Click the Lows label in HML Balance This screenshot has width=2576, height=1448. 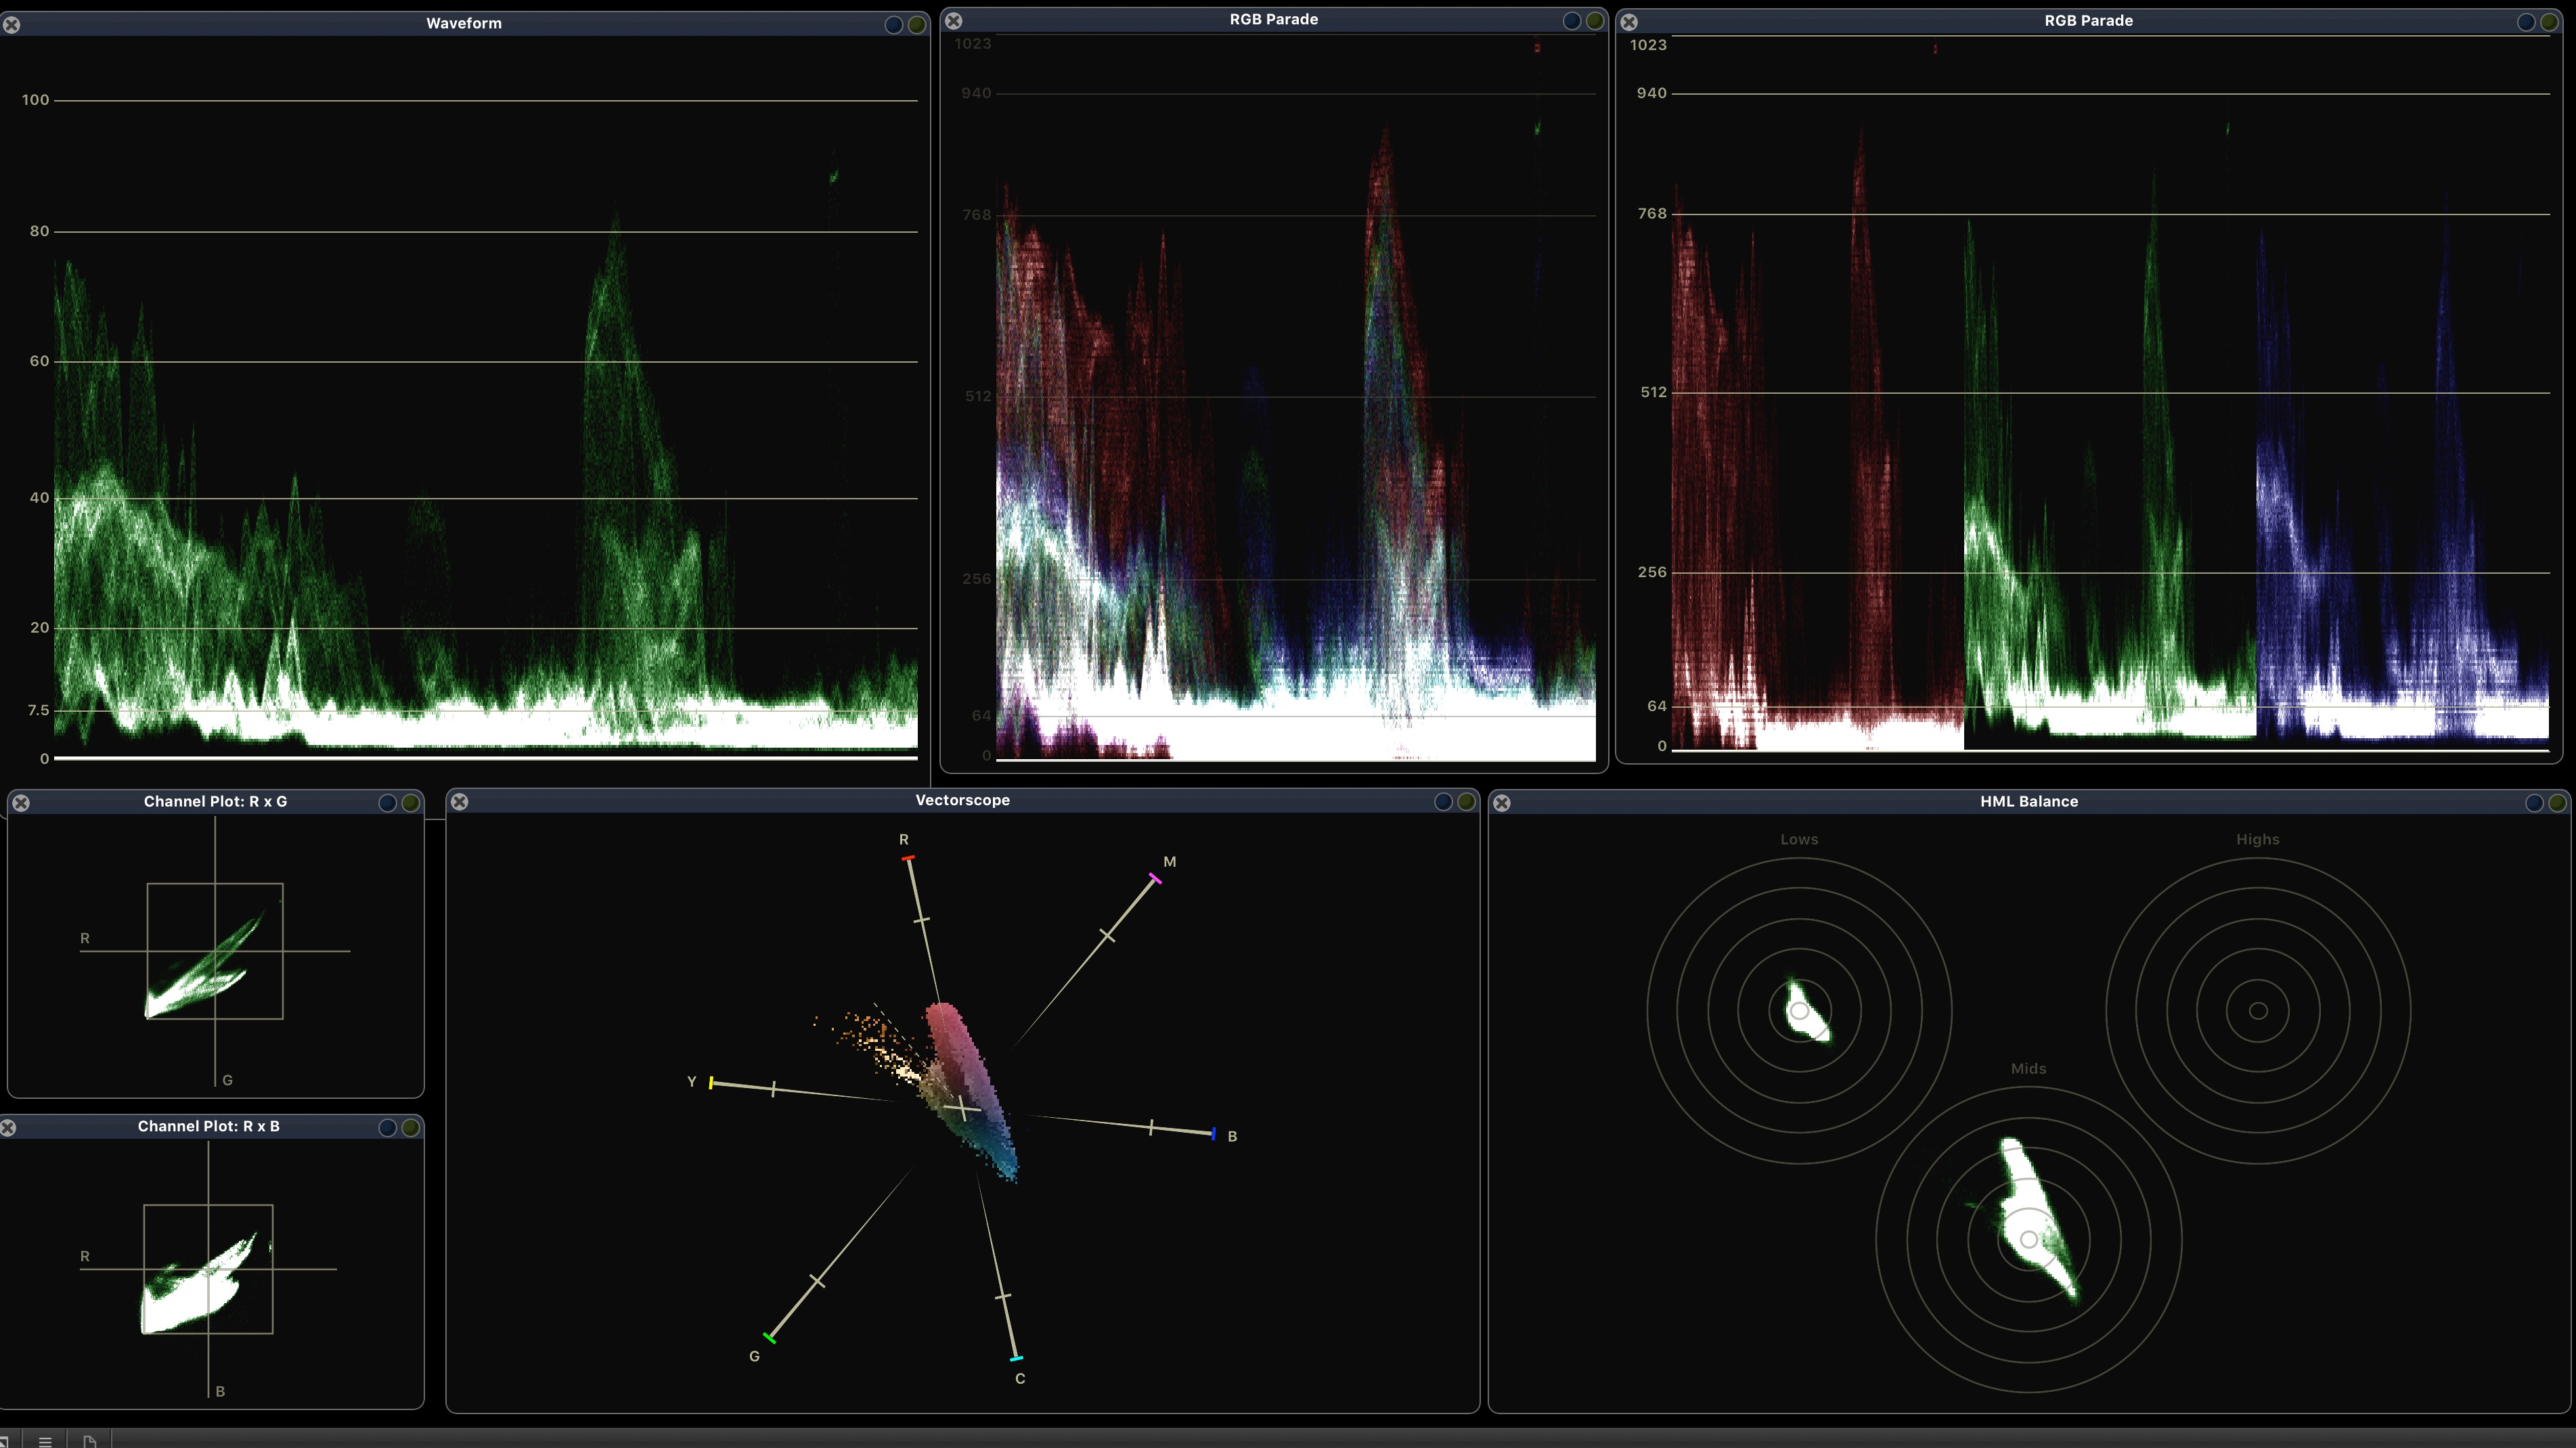1799,839
